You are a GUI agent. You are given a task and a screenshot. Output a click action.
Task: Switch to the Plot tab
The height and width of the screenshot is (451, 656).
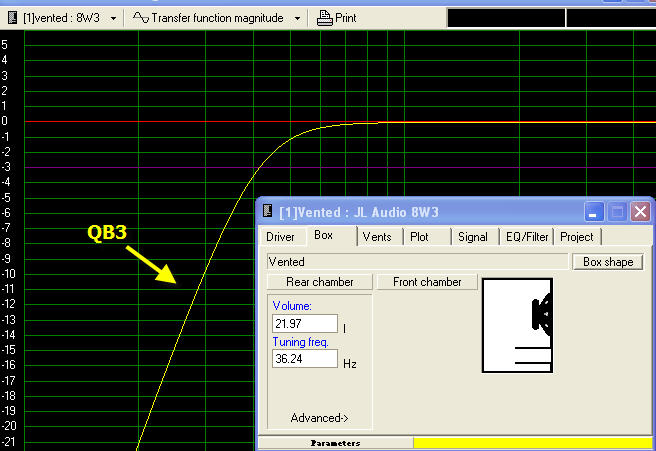coord(419,237)
